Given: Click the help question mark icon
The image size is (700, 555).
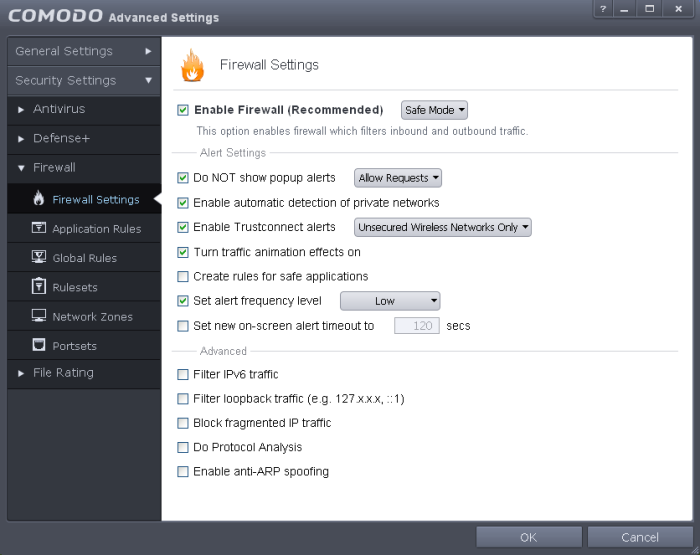Looking at the screenshot, I should pyautogui.click(x=603, y=9).
